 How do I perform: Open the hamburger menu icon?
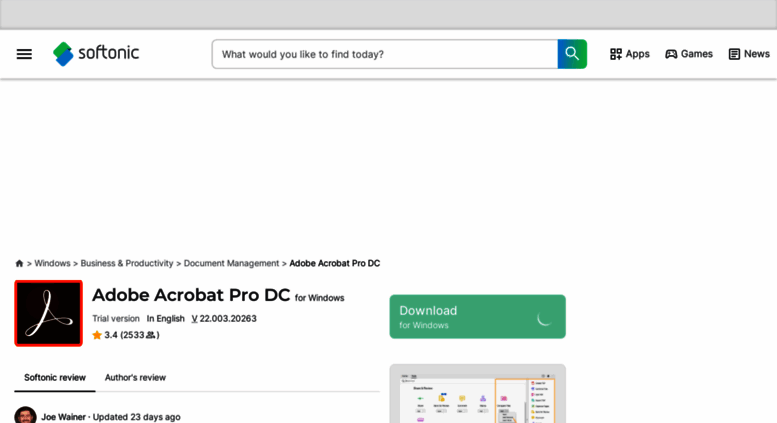24,54
